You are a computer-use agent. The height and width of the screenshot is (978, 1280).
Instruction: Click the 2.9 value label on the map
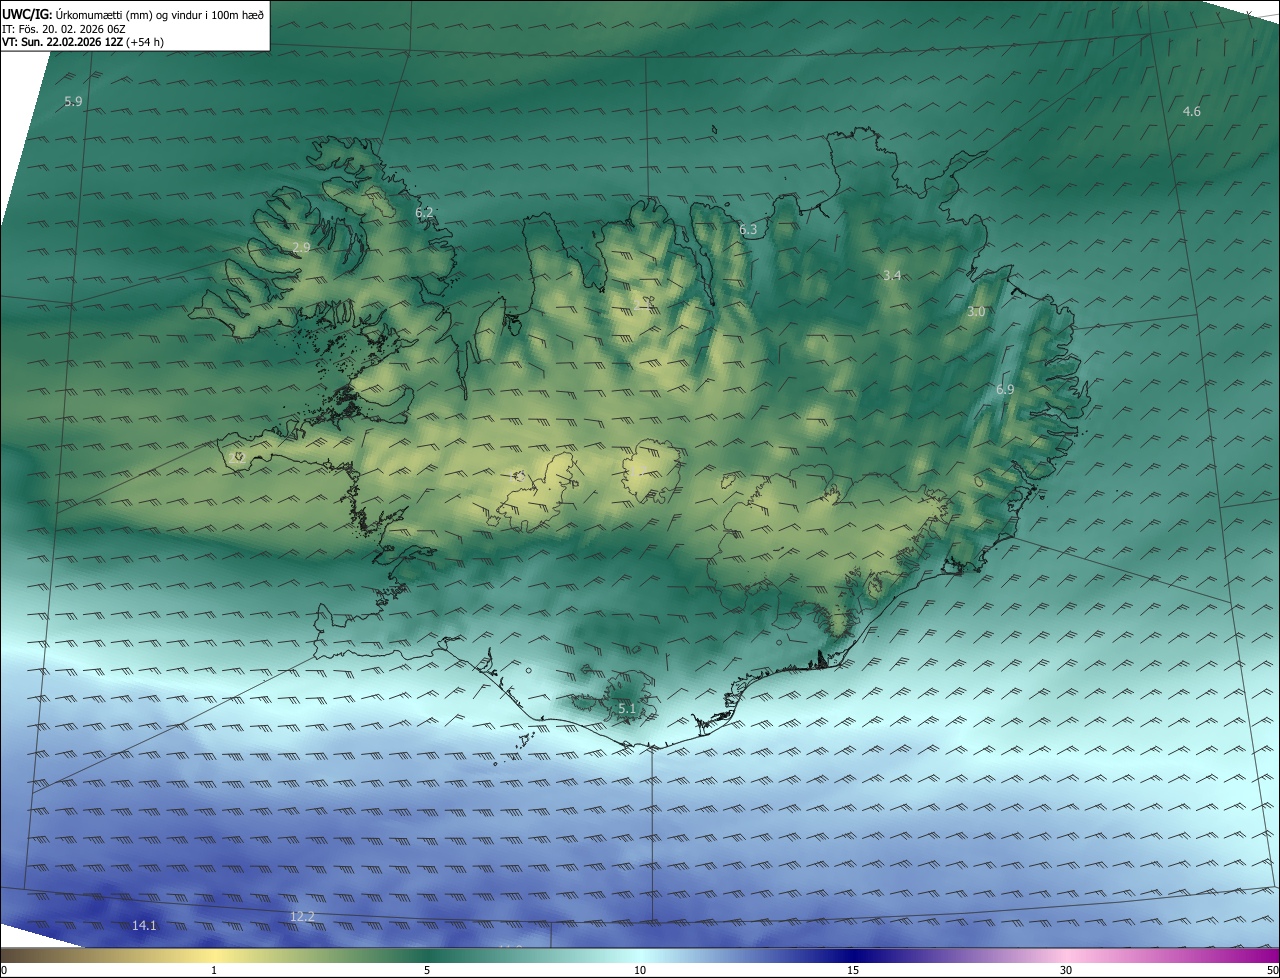(x=301, y=247)
